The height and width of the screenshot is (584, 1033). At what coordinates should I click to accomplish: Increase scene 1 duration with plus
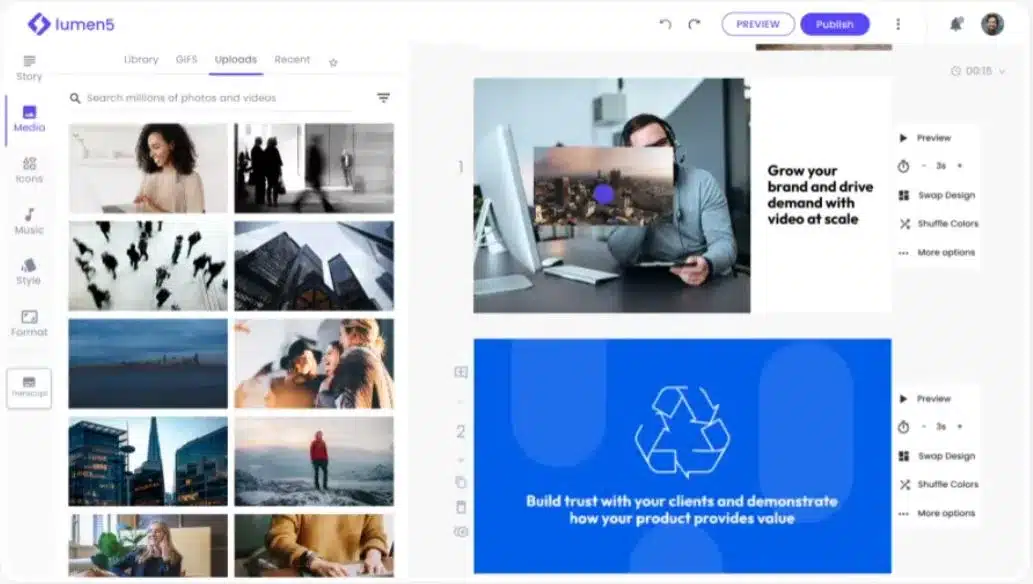point(960,166)
